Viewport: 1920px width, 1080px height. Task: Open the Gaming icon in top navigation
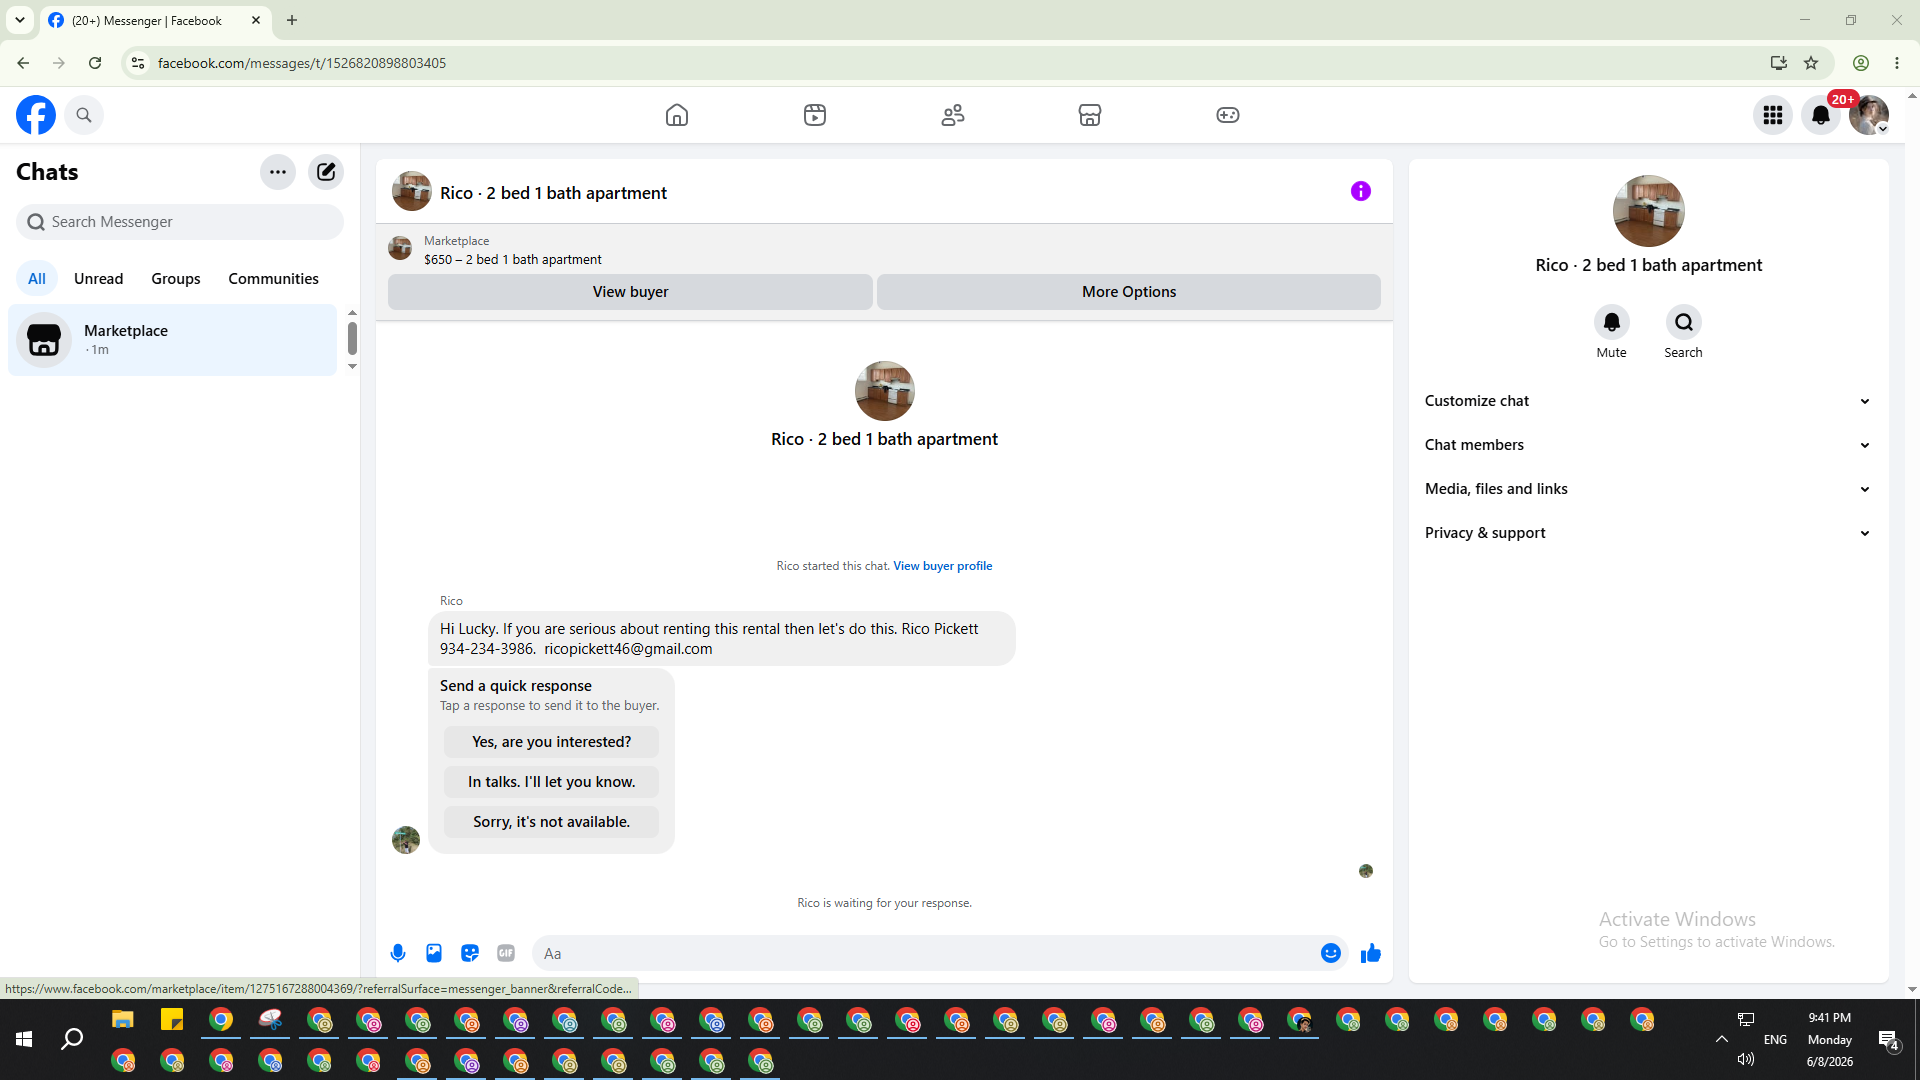tap(1228, 115)
